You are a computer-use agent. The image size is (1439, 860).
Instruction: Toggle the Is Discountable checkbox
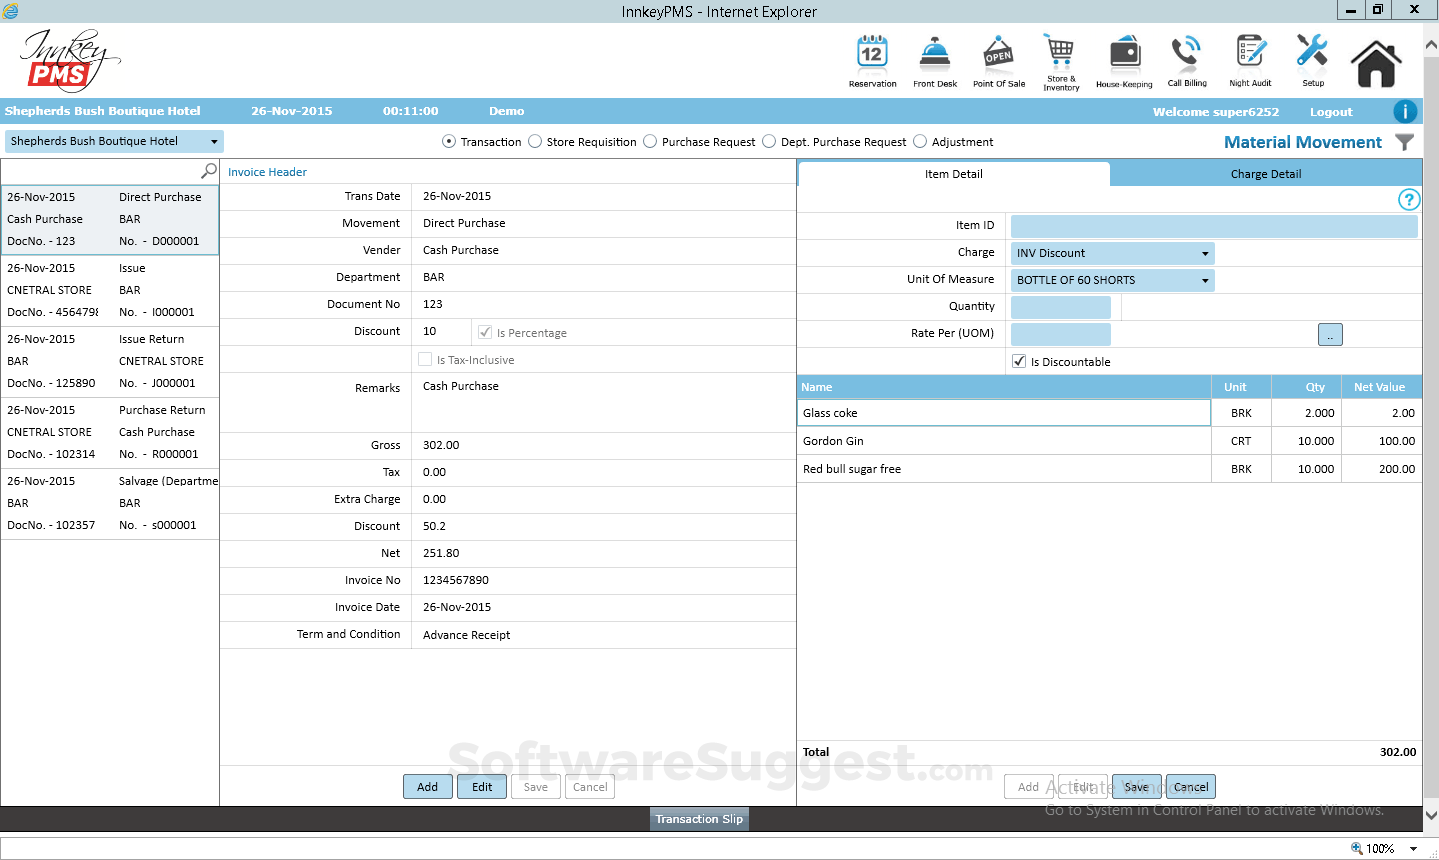pyautogui.click(x=1019, y=361)
